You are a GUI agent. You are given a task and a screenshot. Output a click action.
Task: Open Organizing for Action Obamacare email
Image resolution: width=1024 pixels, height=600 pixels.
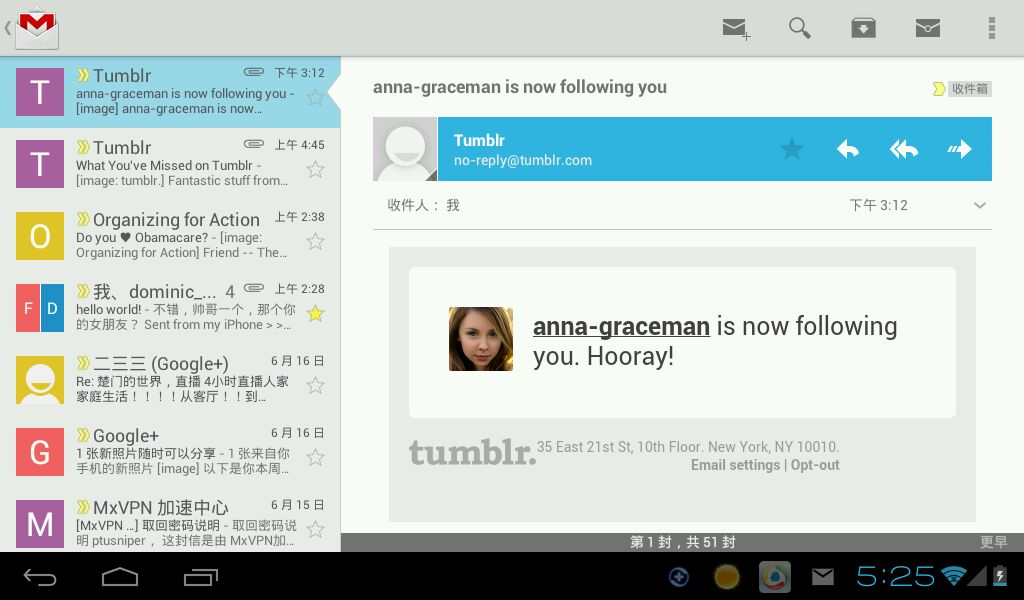pyautogui.click(x=170, y=236)
